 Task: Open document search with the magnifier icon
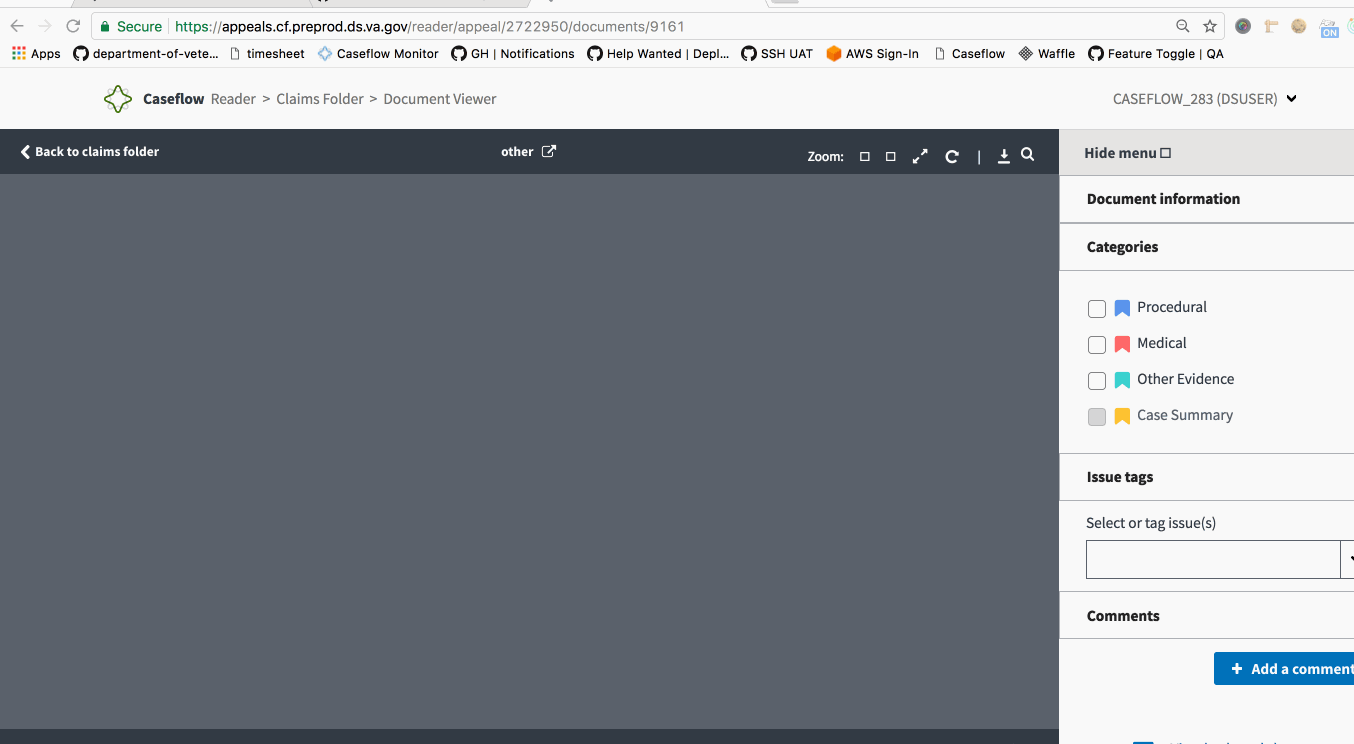1028,155
